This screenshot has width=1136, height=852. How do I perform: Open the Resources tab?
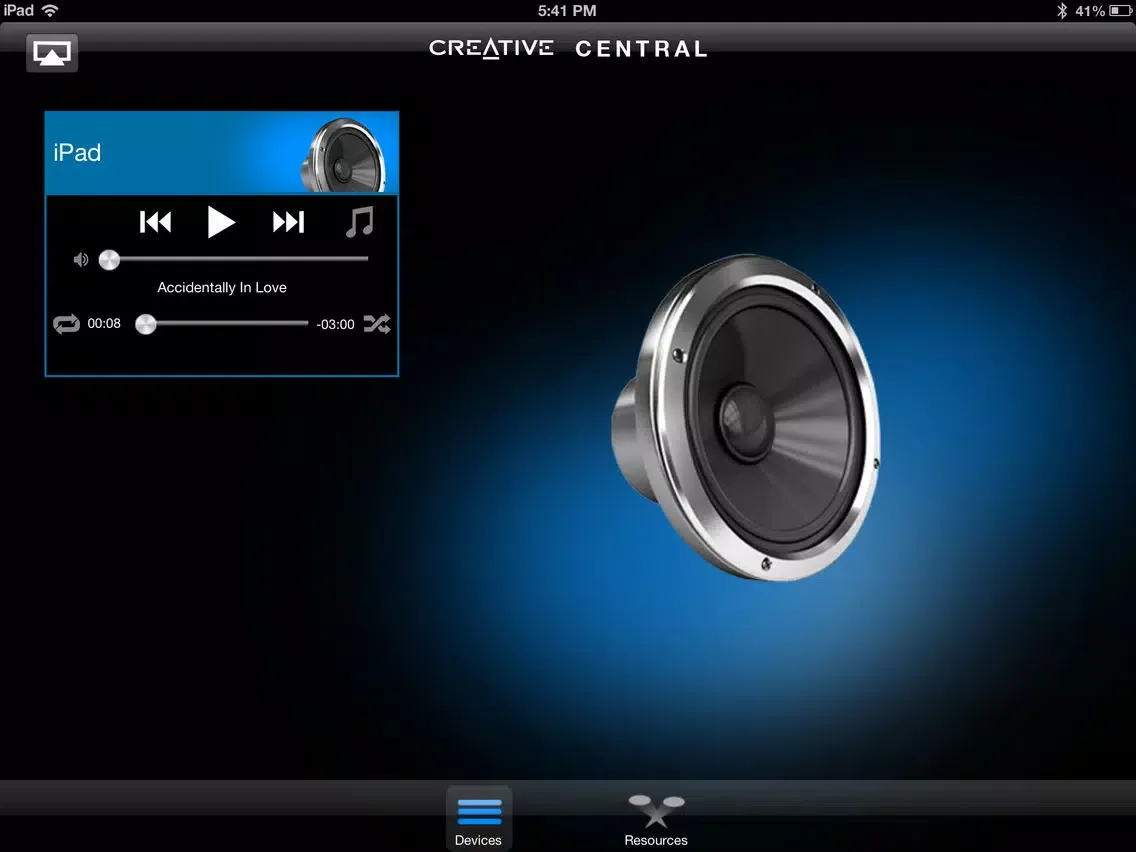(x=656, y=819)
